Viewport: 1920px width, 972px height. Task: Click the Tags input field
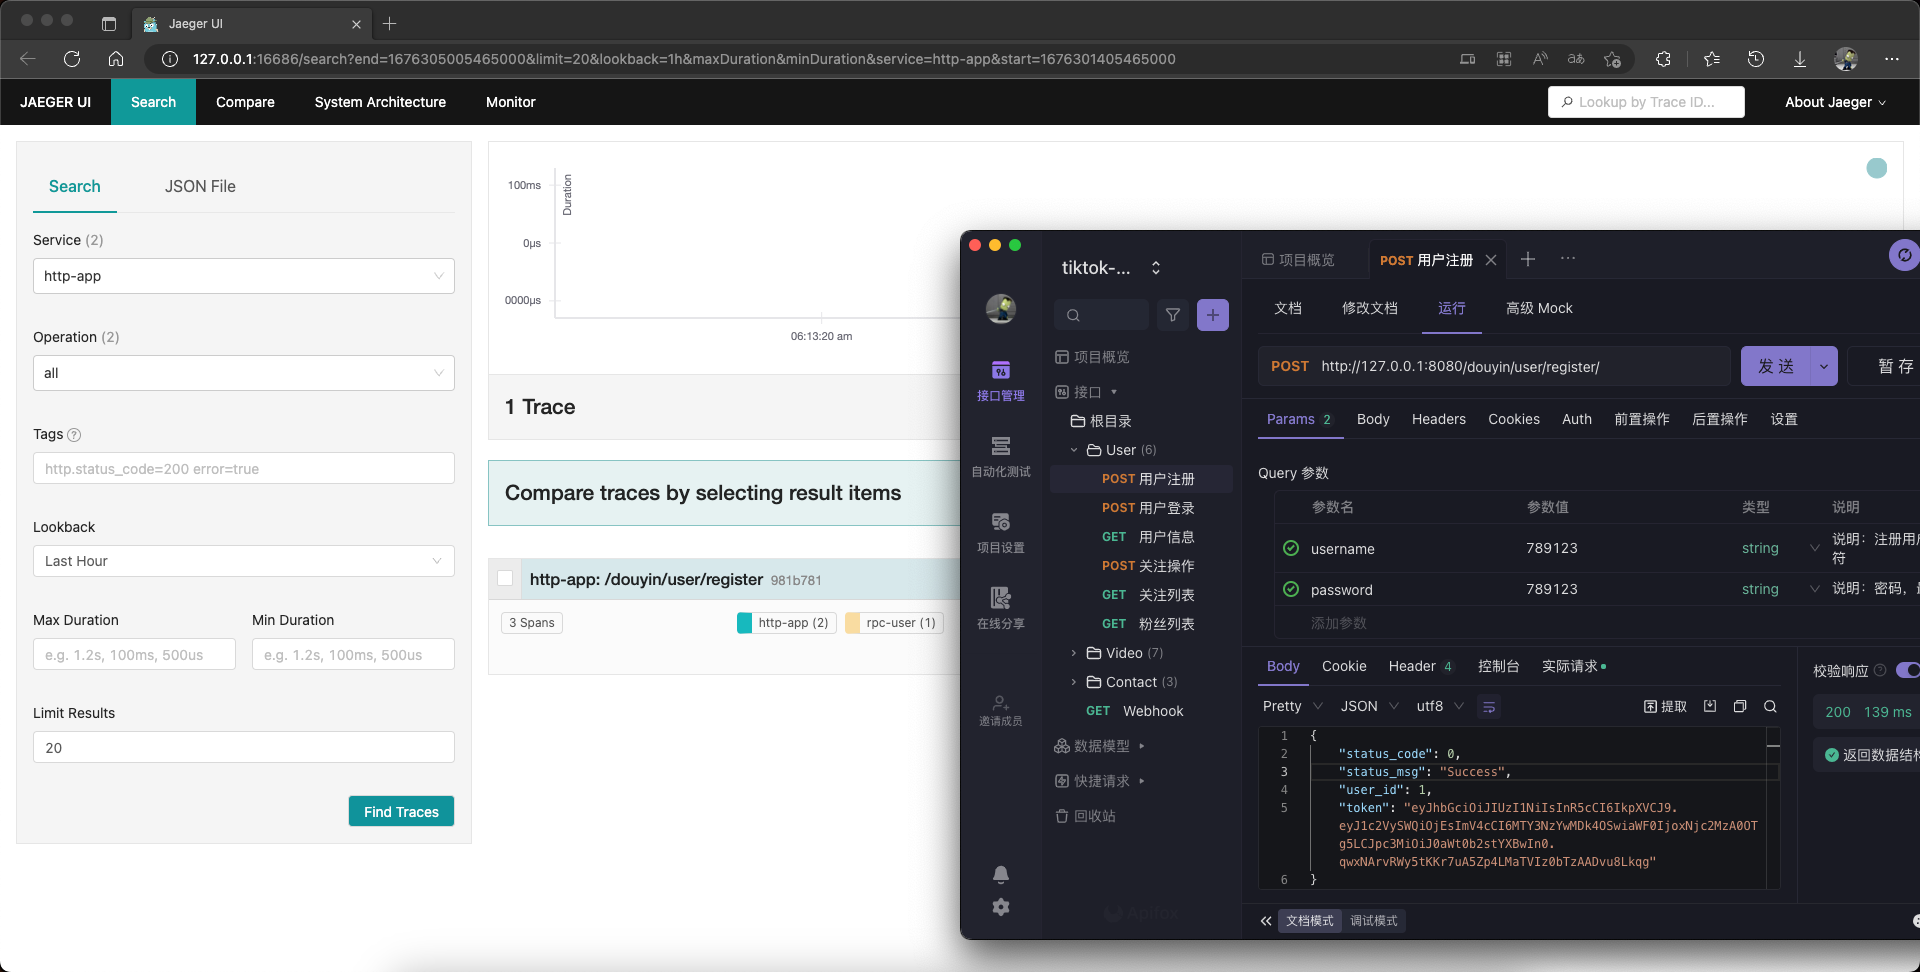click(x=243, y=468)
